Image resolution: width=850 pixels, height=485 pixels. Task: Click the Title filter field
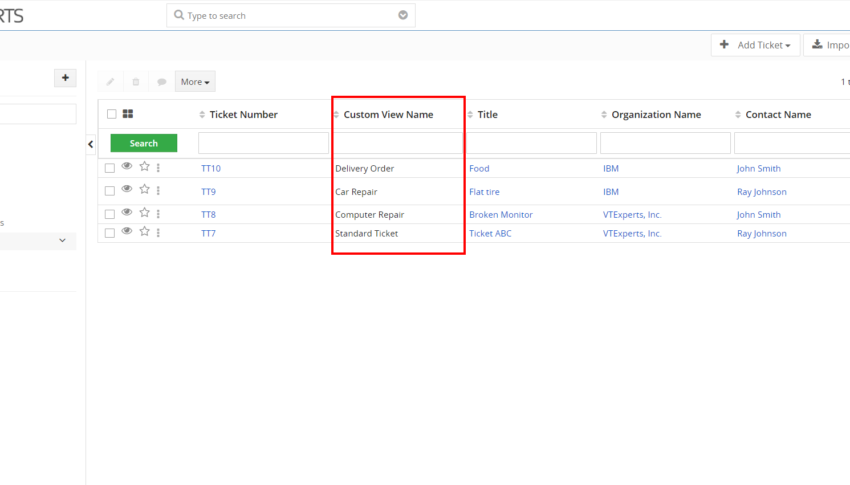coord(531,143)
